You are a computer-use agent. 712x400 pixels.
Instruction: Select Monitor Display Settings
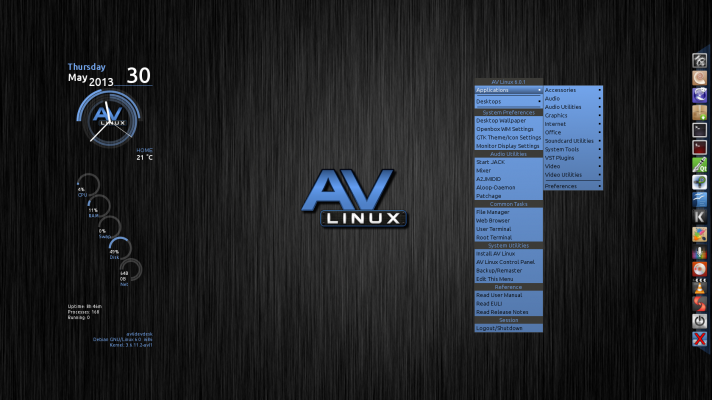509,146
